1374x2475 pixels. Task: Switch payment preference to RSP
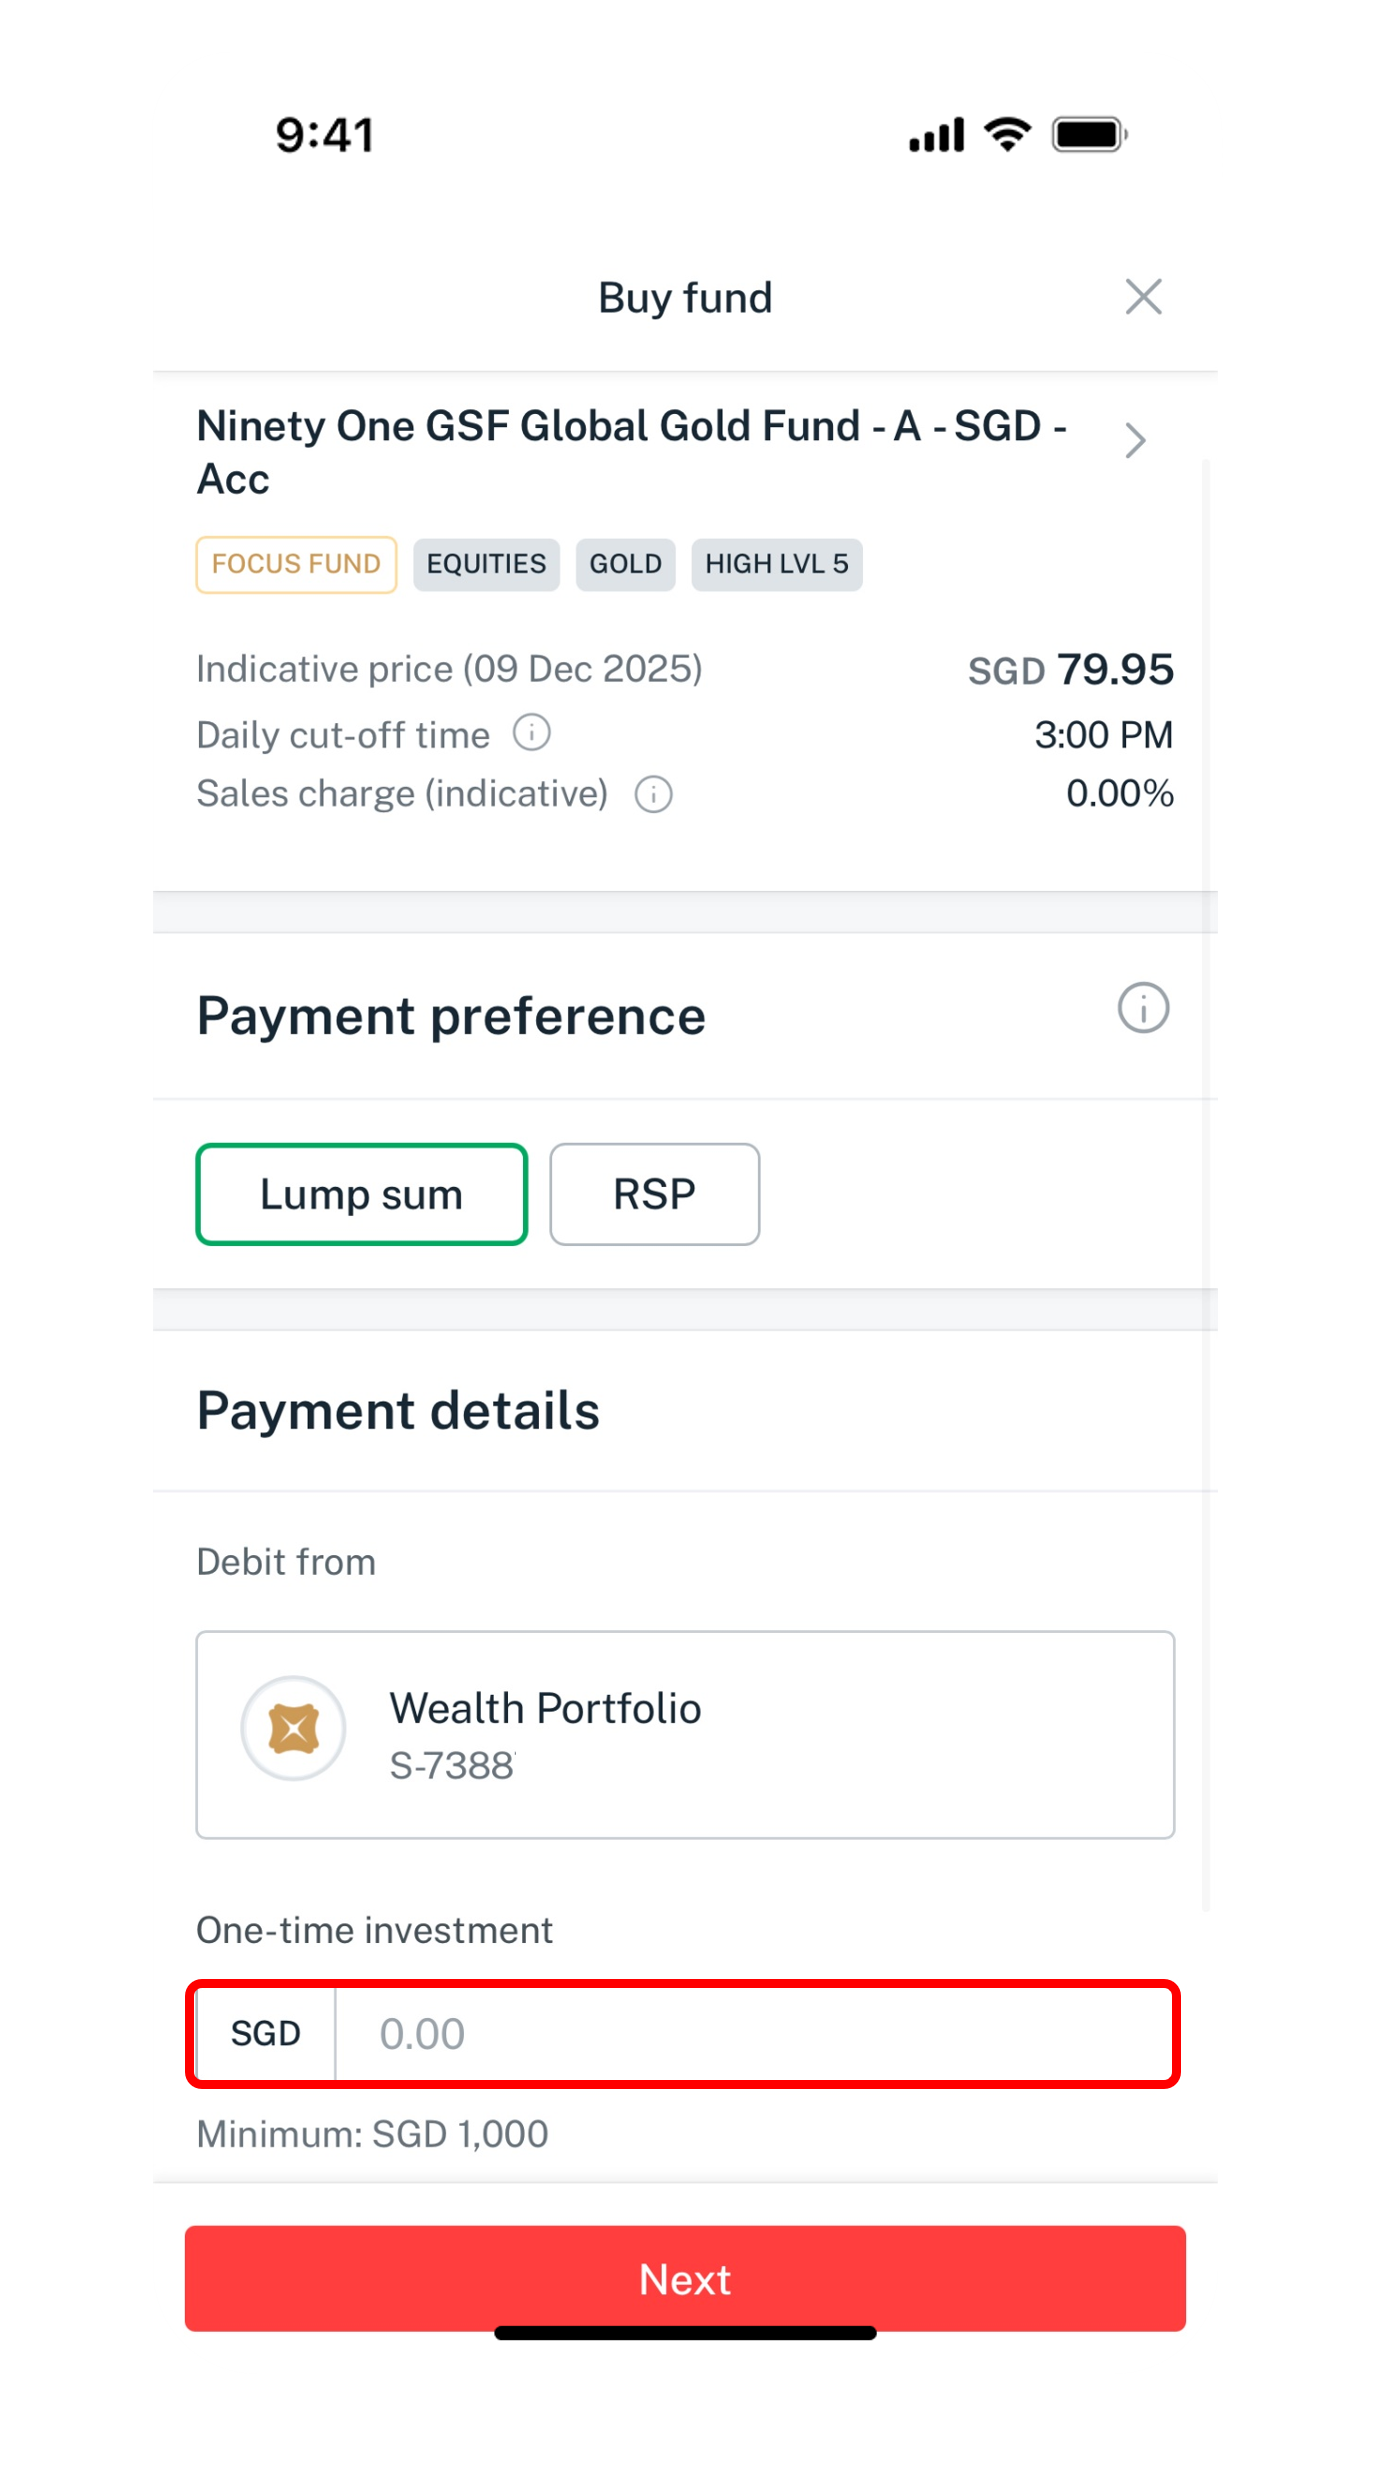[x=654, y=1194]
